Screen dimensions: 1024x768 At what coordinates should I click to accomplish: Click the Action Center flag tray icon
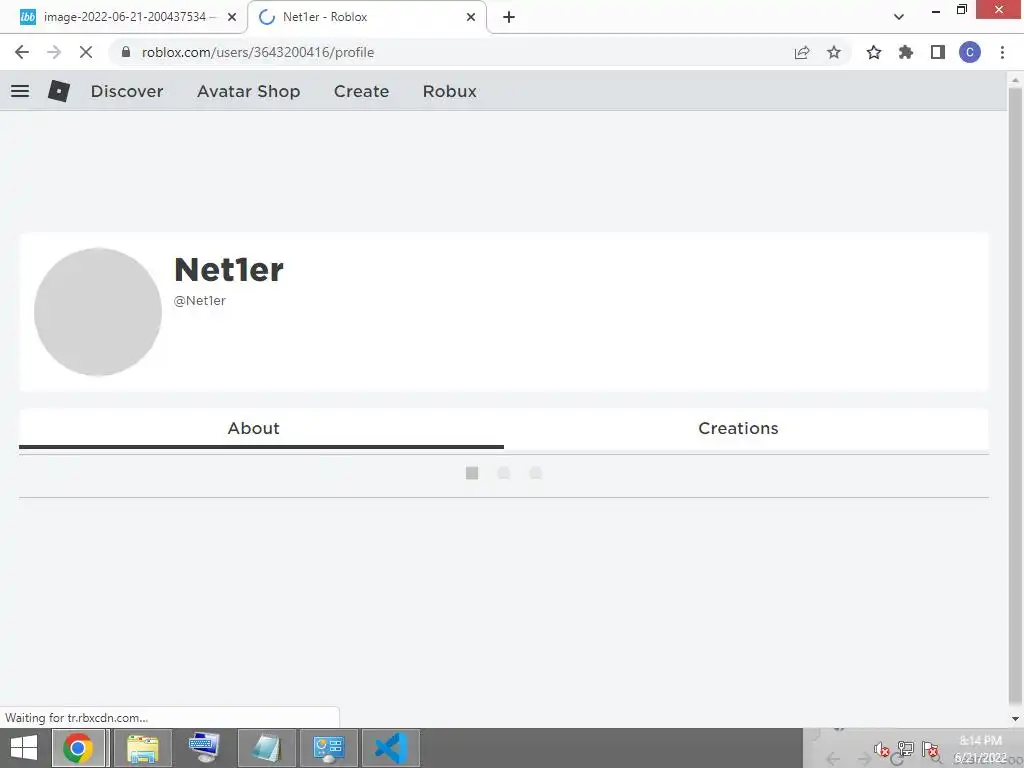coord(930,749)
